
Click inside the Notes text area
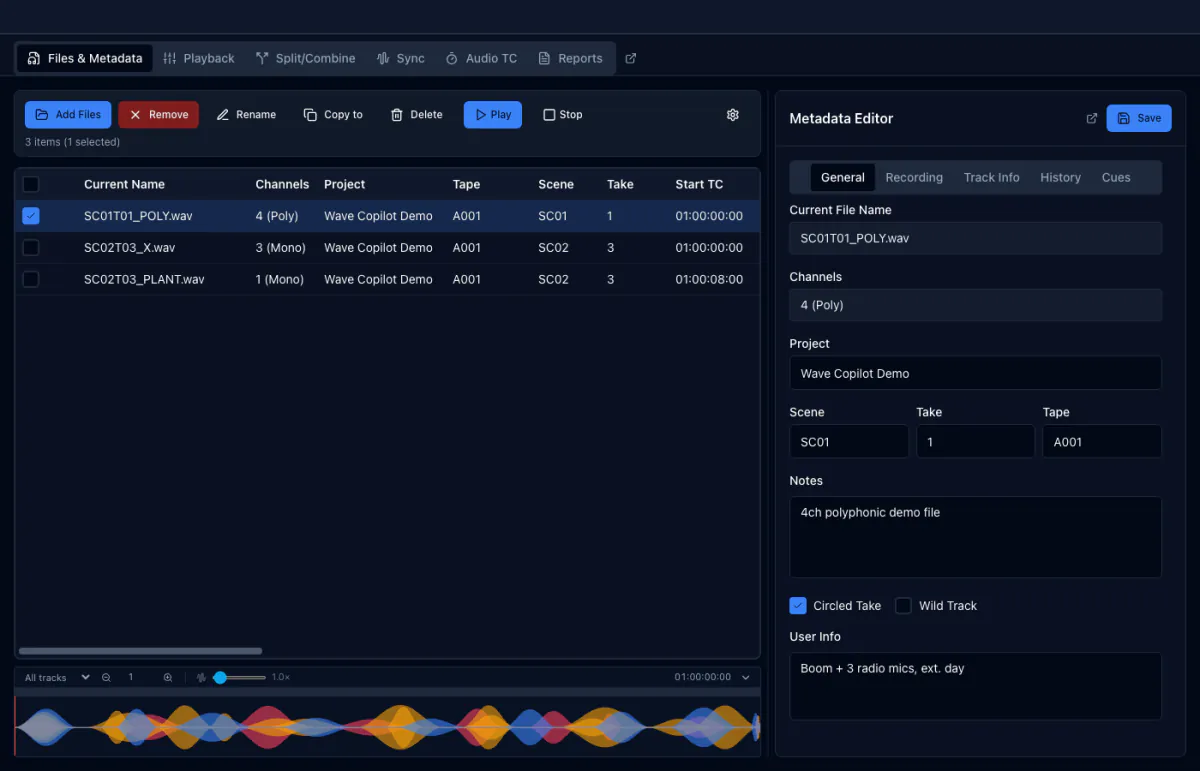[975, 537]
